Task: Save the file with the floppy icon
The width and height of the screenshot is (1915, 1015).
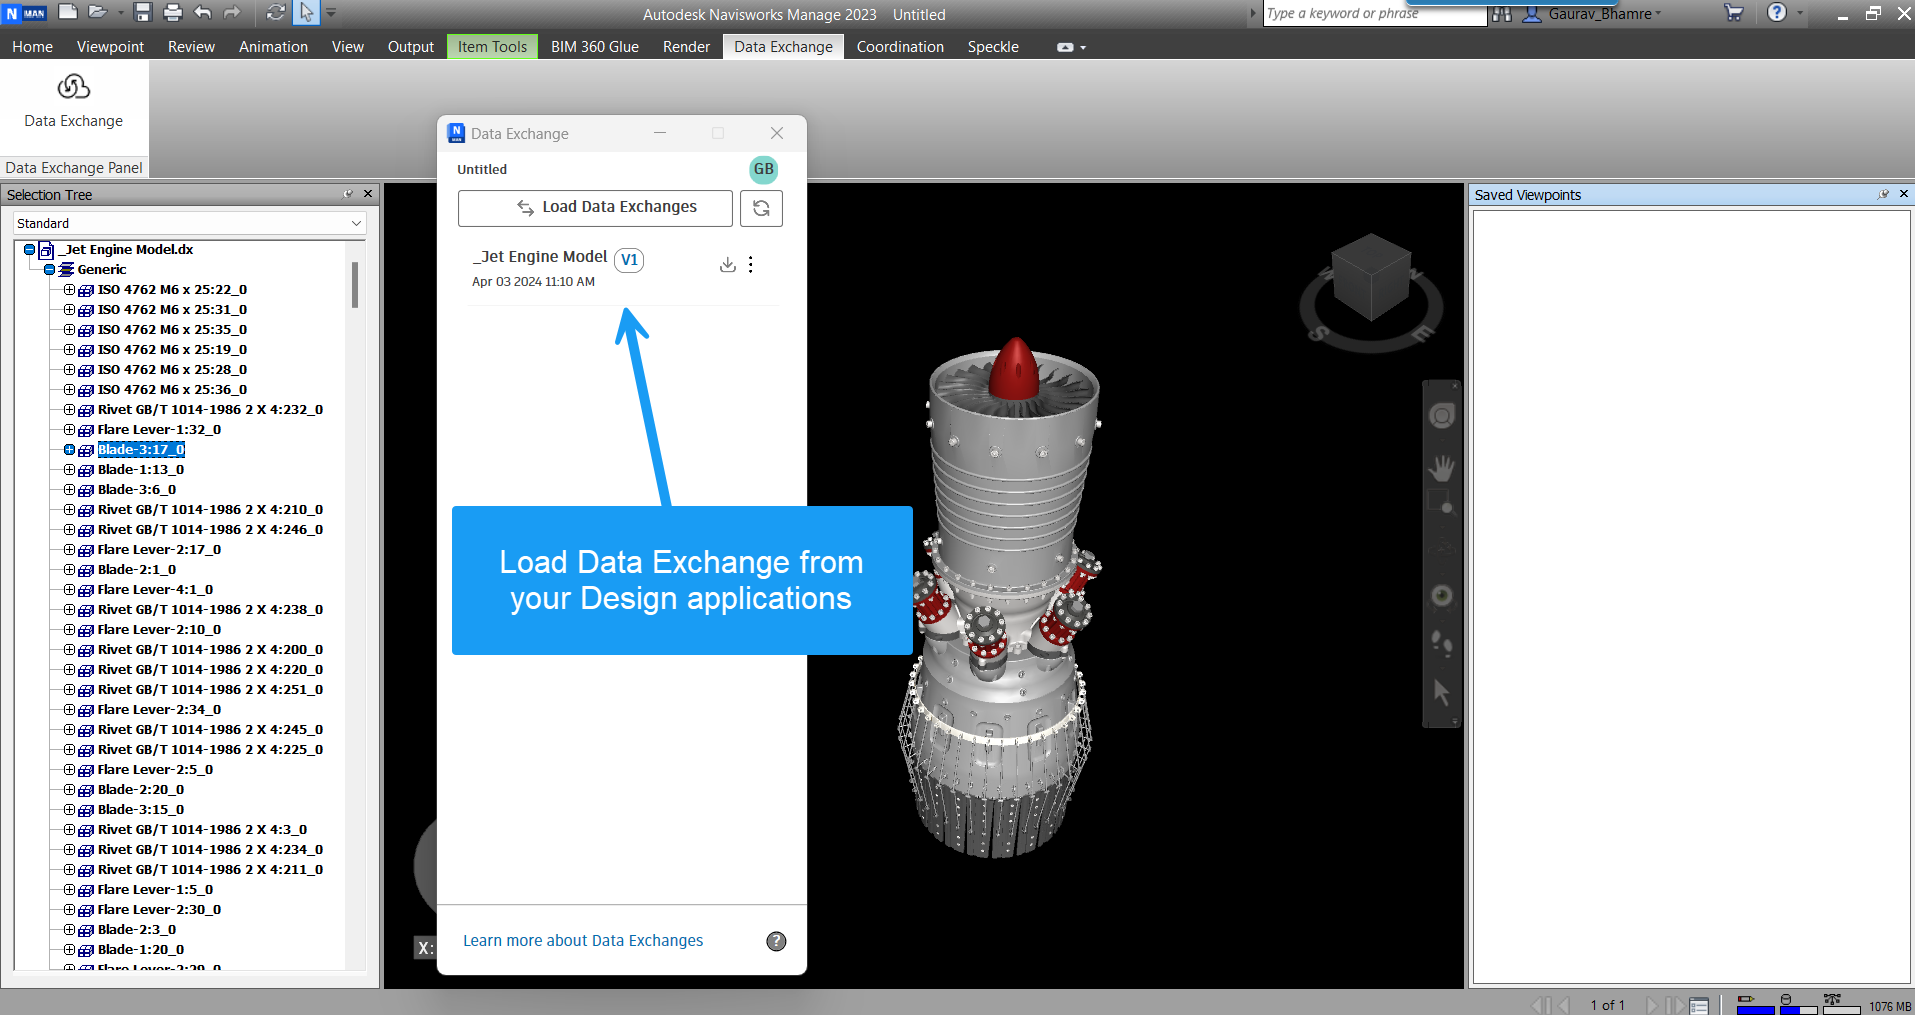Action: (143, 12)
